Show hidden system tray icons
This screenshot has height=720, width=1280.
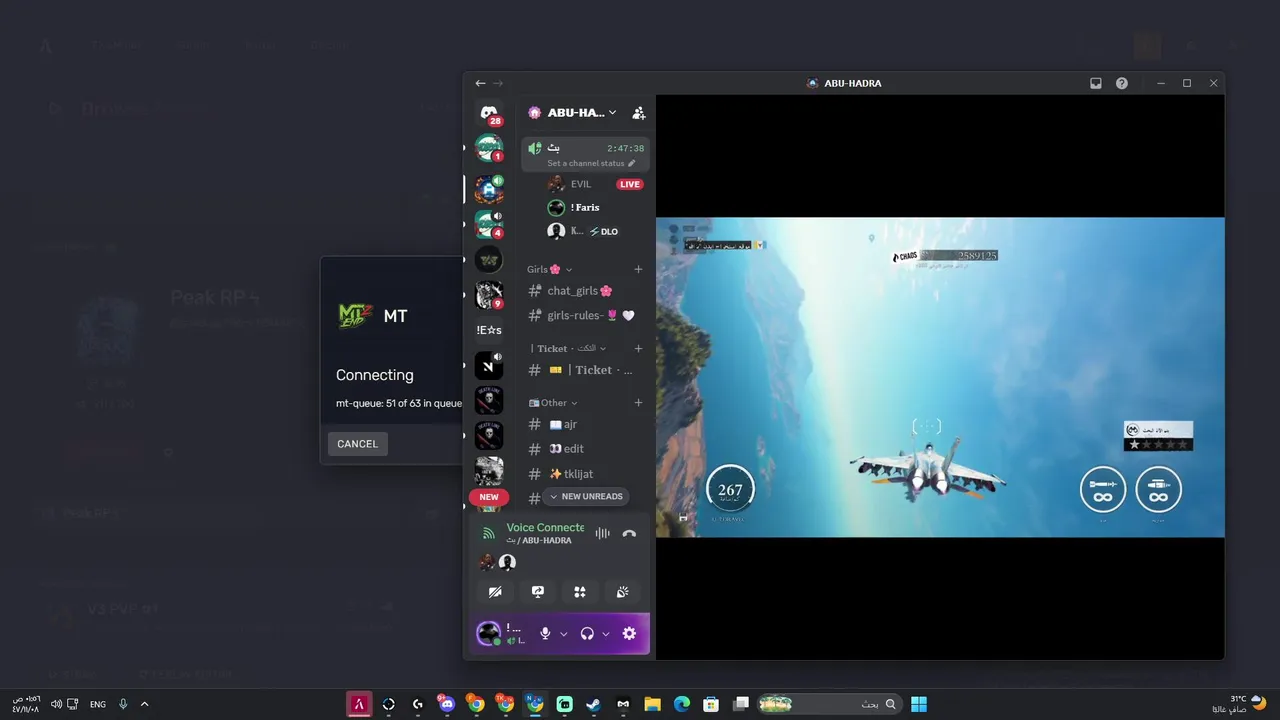(x=144, y=704)
